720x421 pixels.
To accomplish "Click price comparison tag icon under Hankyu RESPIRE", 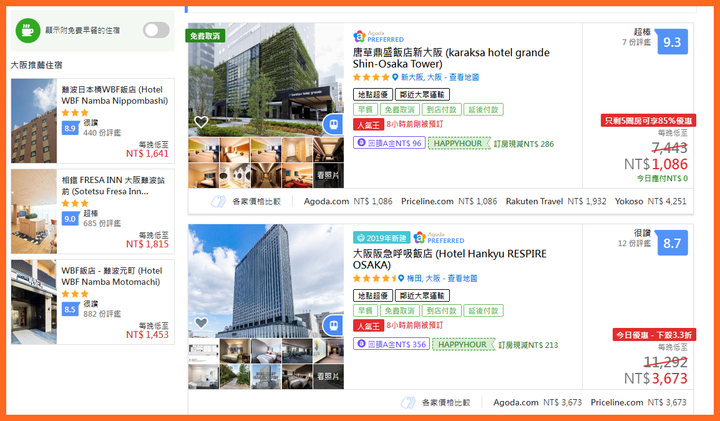I will point(408,403).
